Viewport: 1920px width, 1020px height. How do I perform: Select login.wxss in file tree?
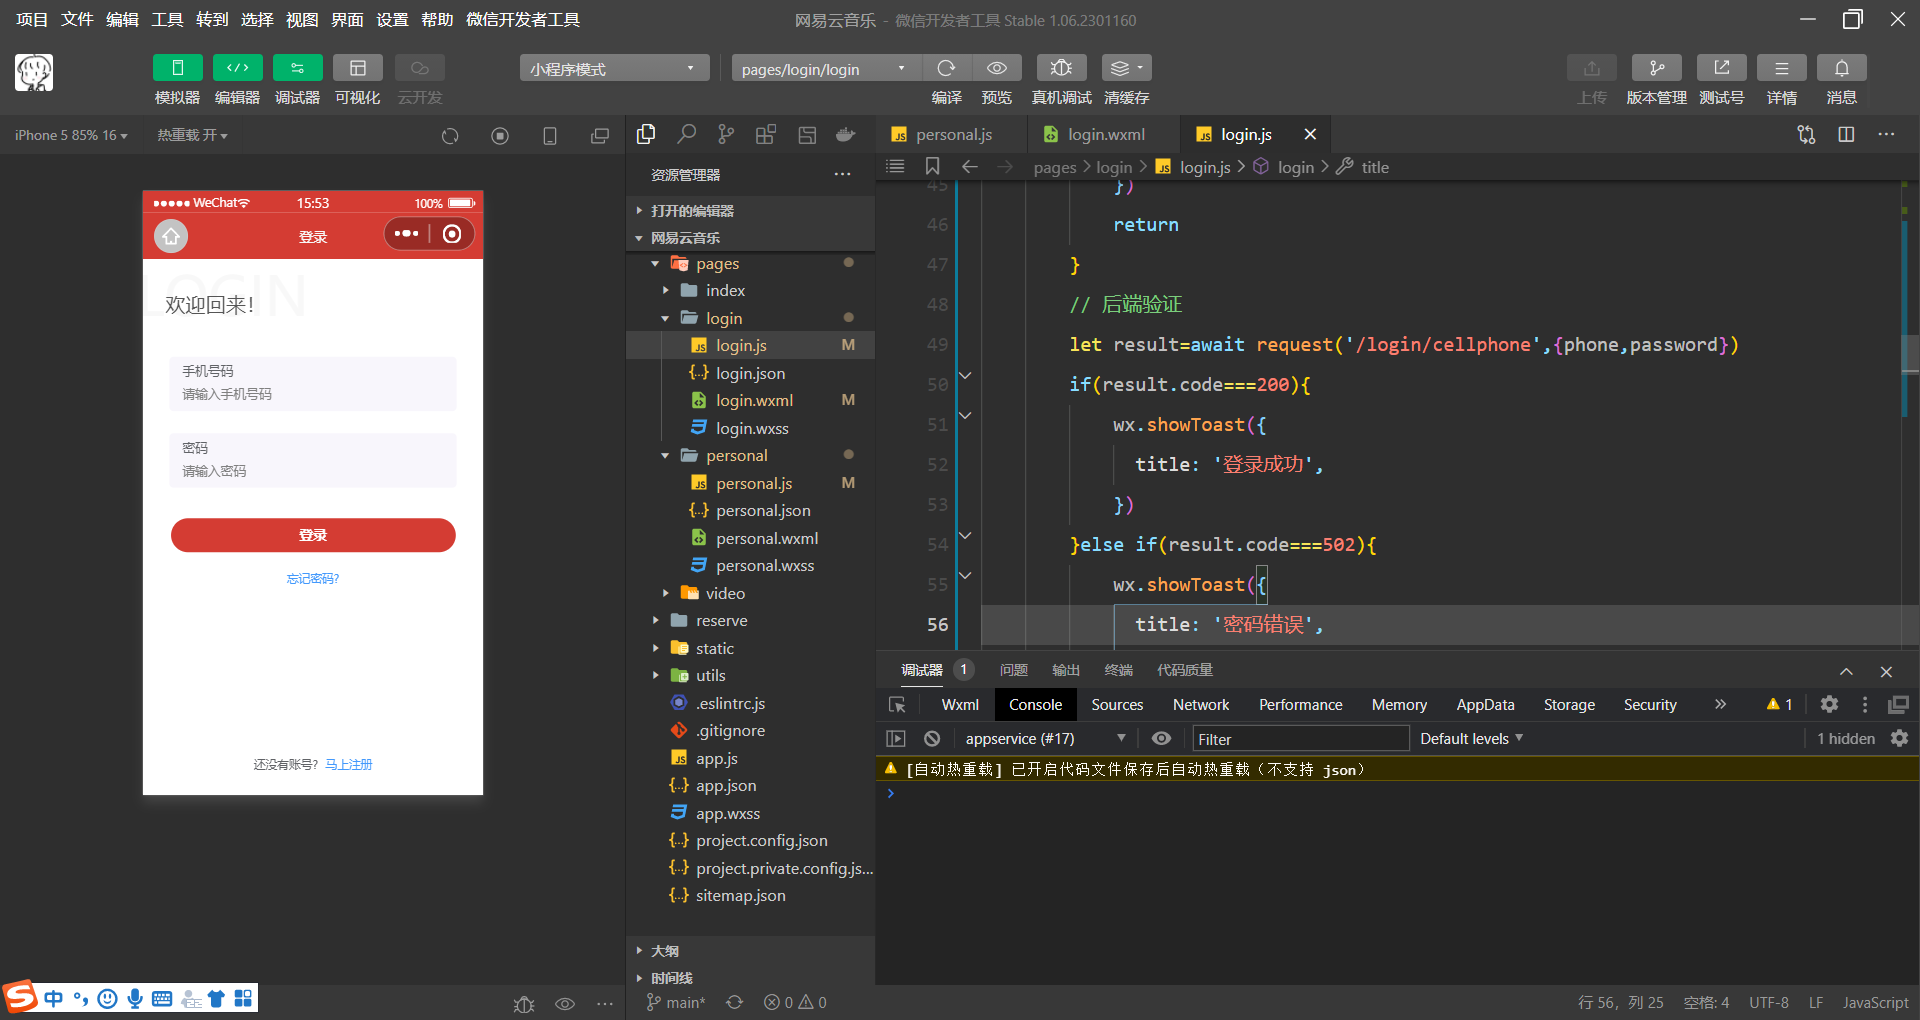point(750,428)
